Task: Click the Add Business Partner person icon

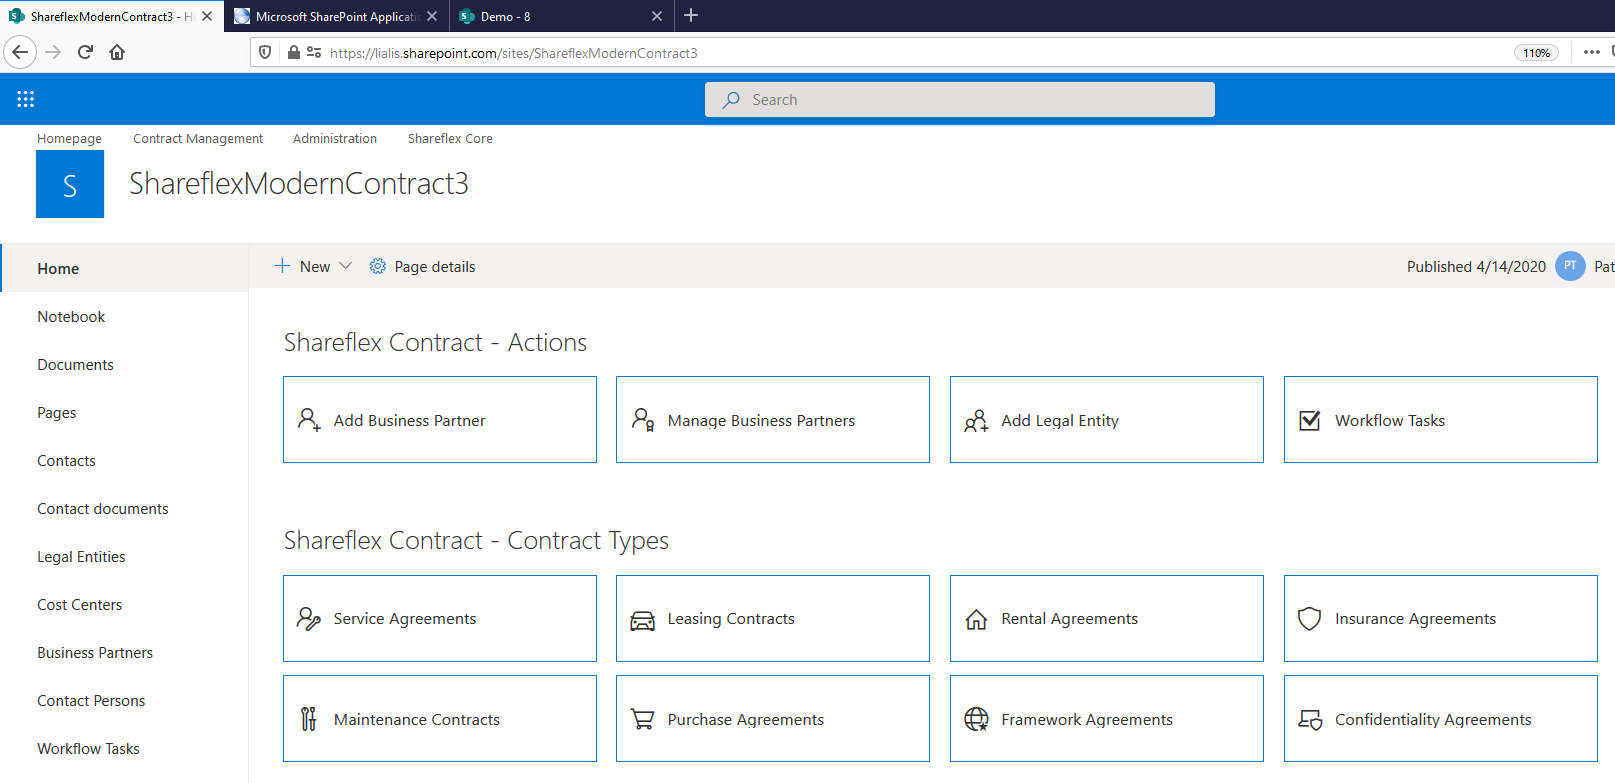Action: point(309,420)
